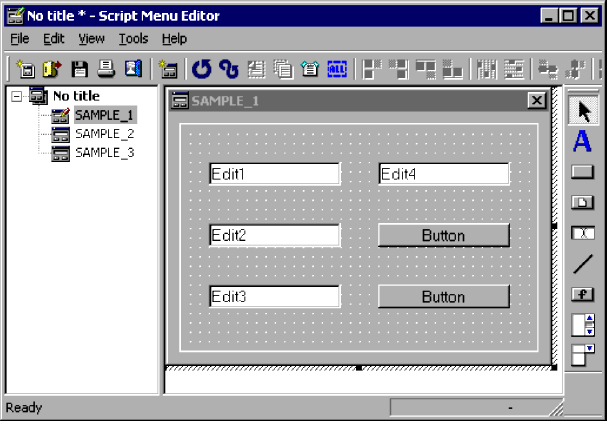This screenshot has width=607, height=421.
Task: Close the SAMPLE_1 design window
Action: [537, 101]
